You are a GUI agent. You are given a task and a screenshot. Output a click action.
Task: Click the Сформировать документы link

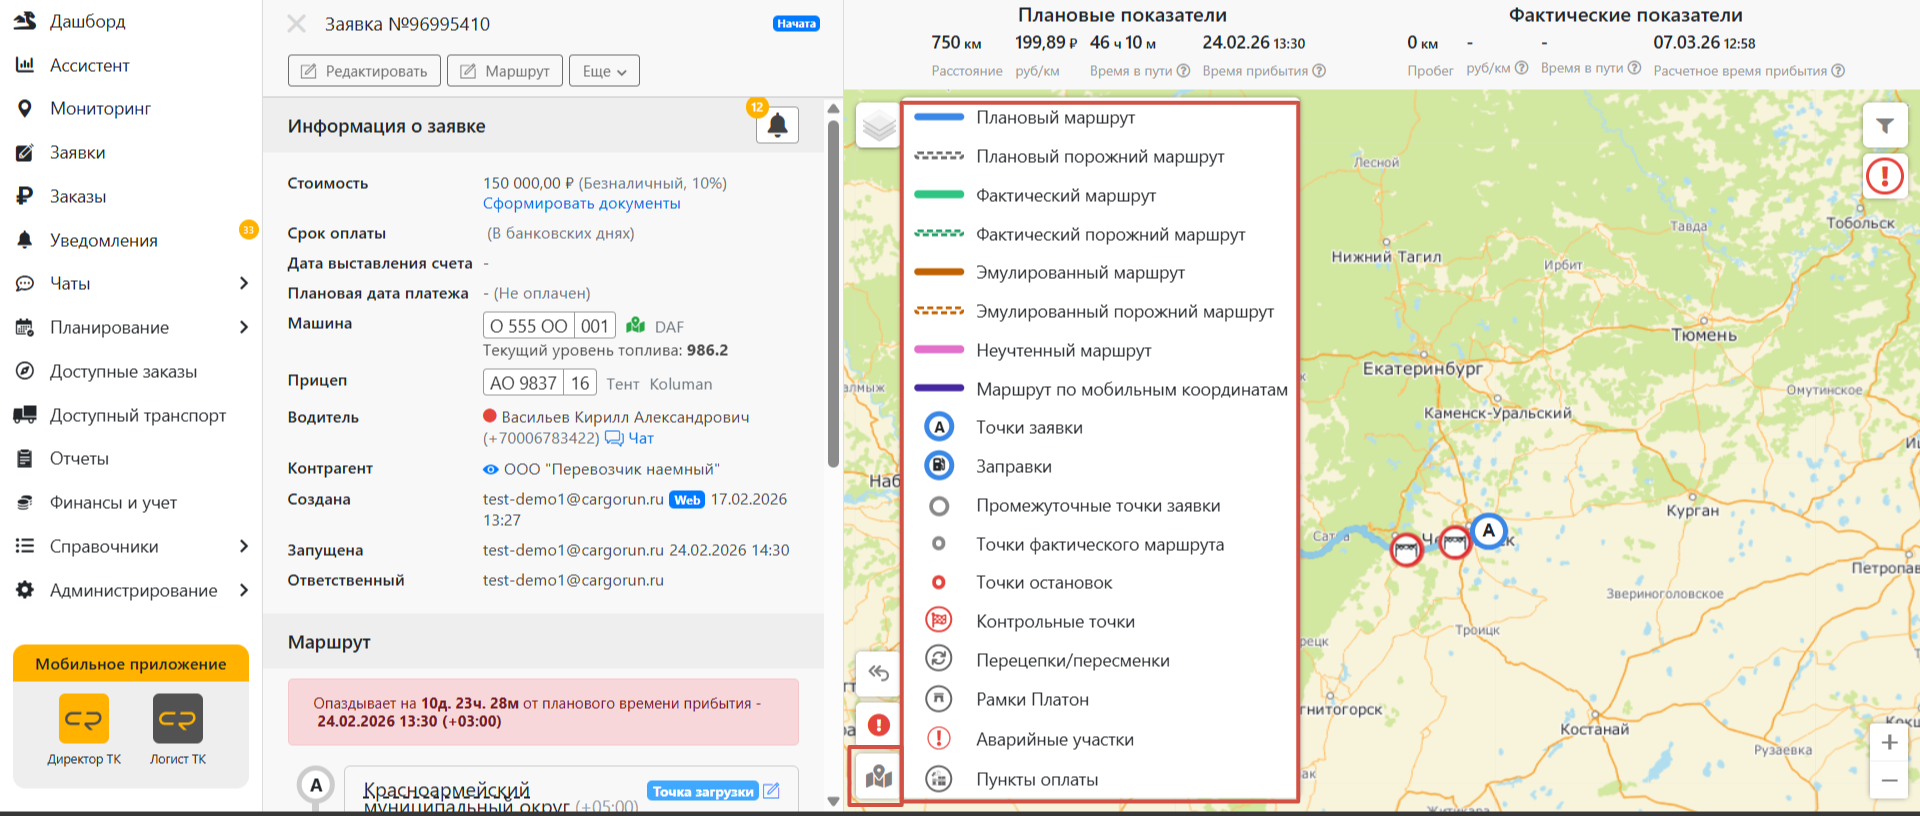(582, 203)
